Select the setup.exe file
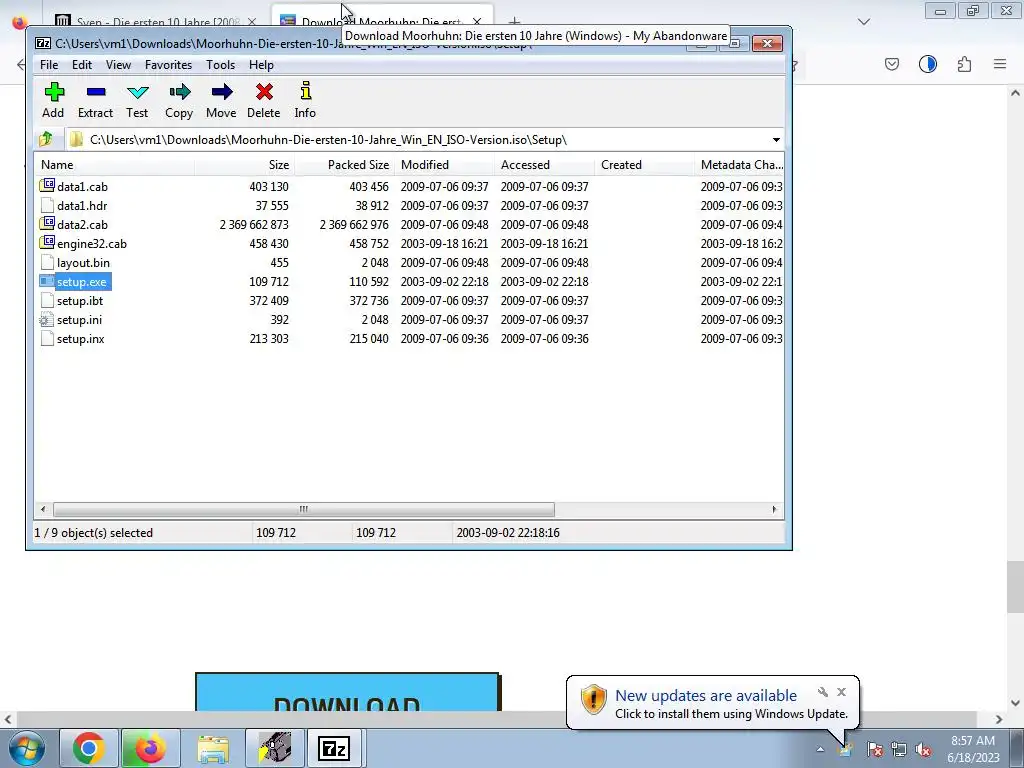The height and width of the screenshot is (768, 1024). click(x=81, y=281)
